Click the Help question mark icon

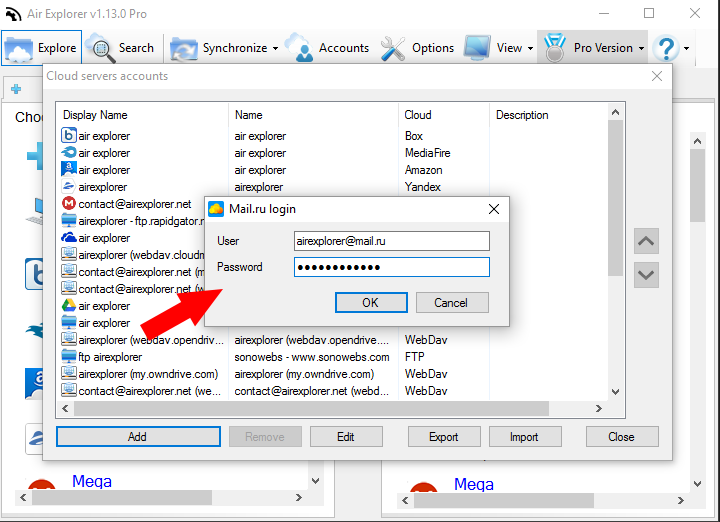[x=666, y=48]
